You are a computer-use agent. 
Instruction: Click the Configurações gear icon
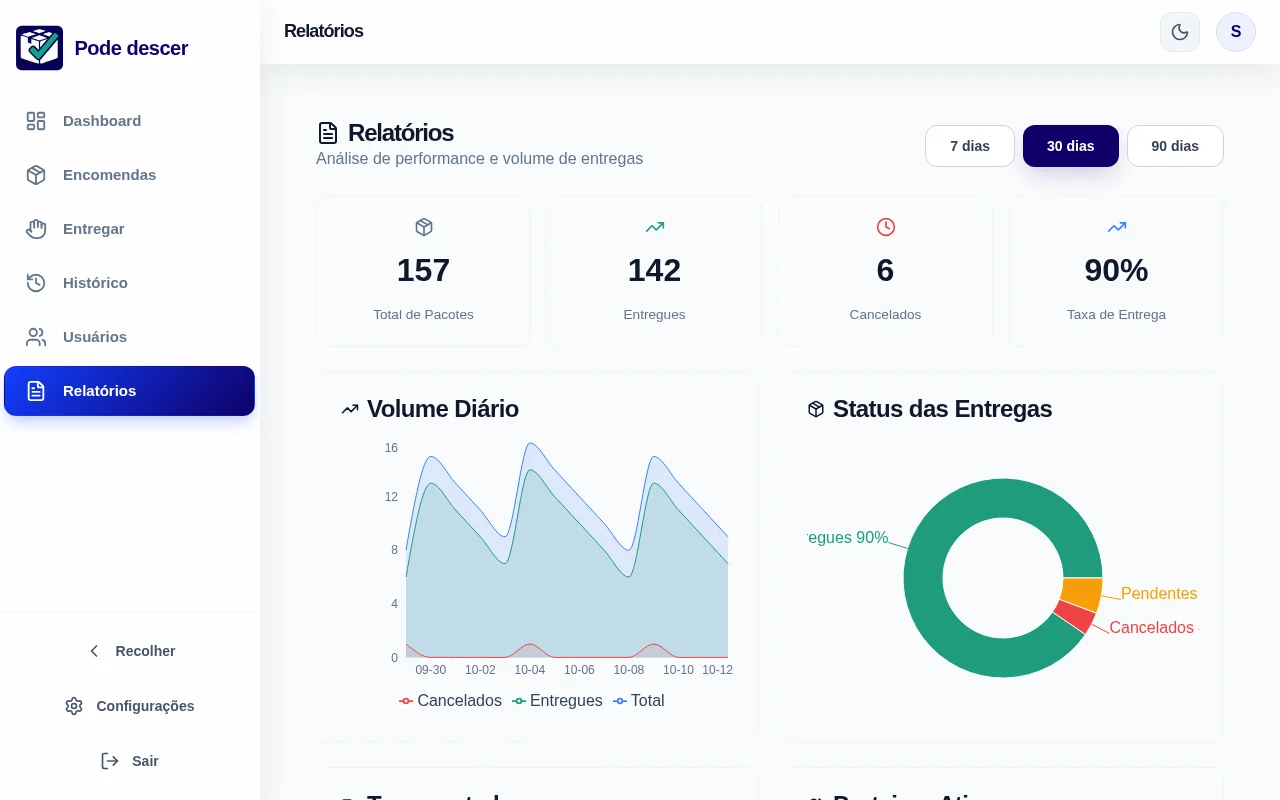coord(74,706)
